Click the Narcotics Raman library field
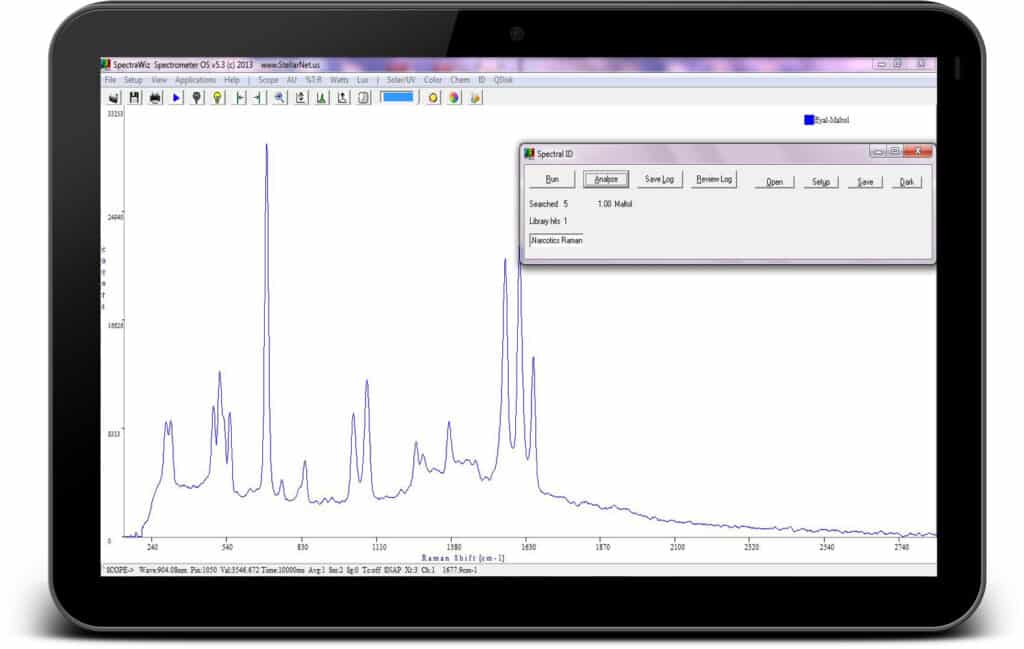This screenshot has width=1024, height=649. (556, 240)
